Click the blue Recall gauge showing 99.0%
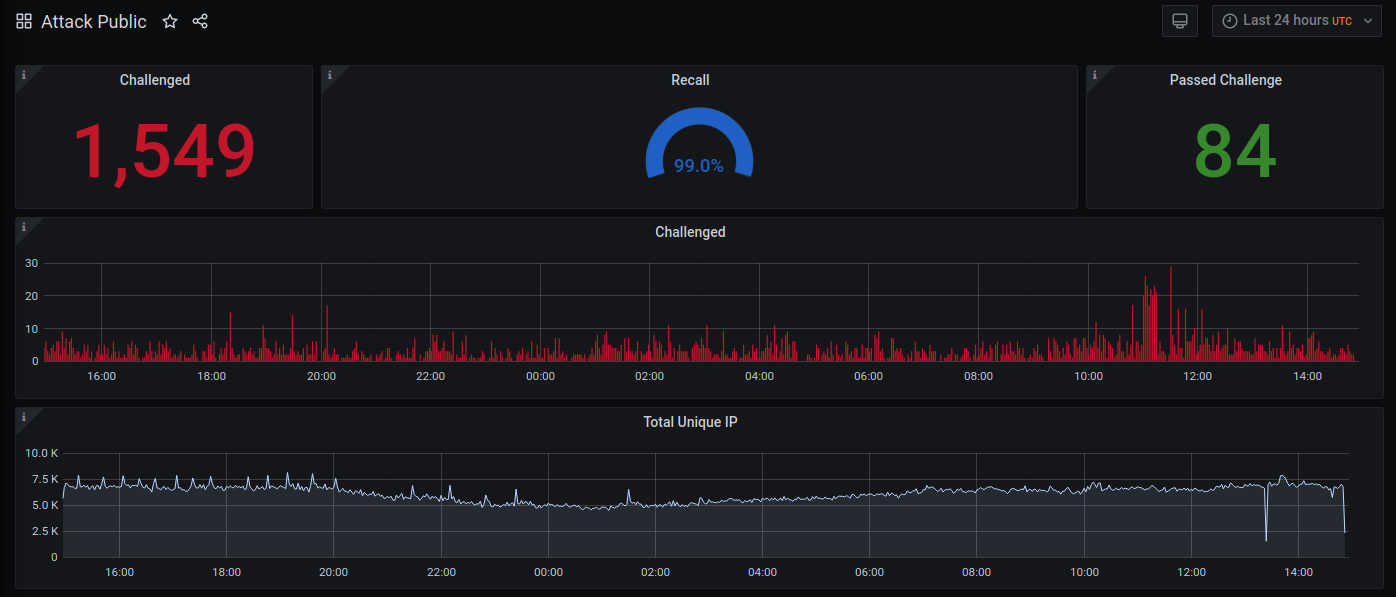This screenshot has width=1396, height=597. click(698, 146)
